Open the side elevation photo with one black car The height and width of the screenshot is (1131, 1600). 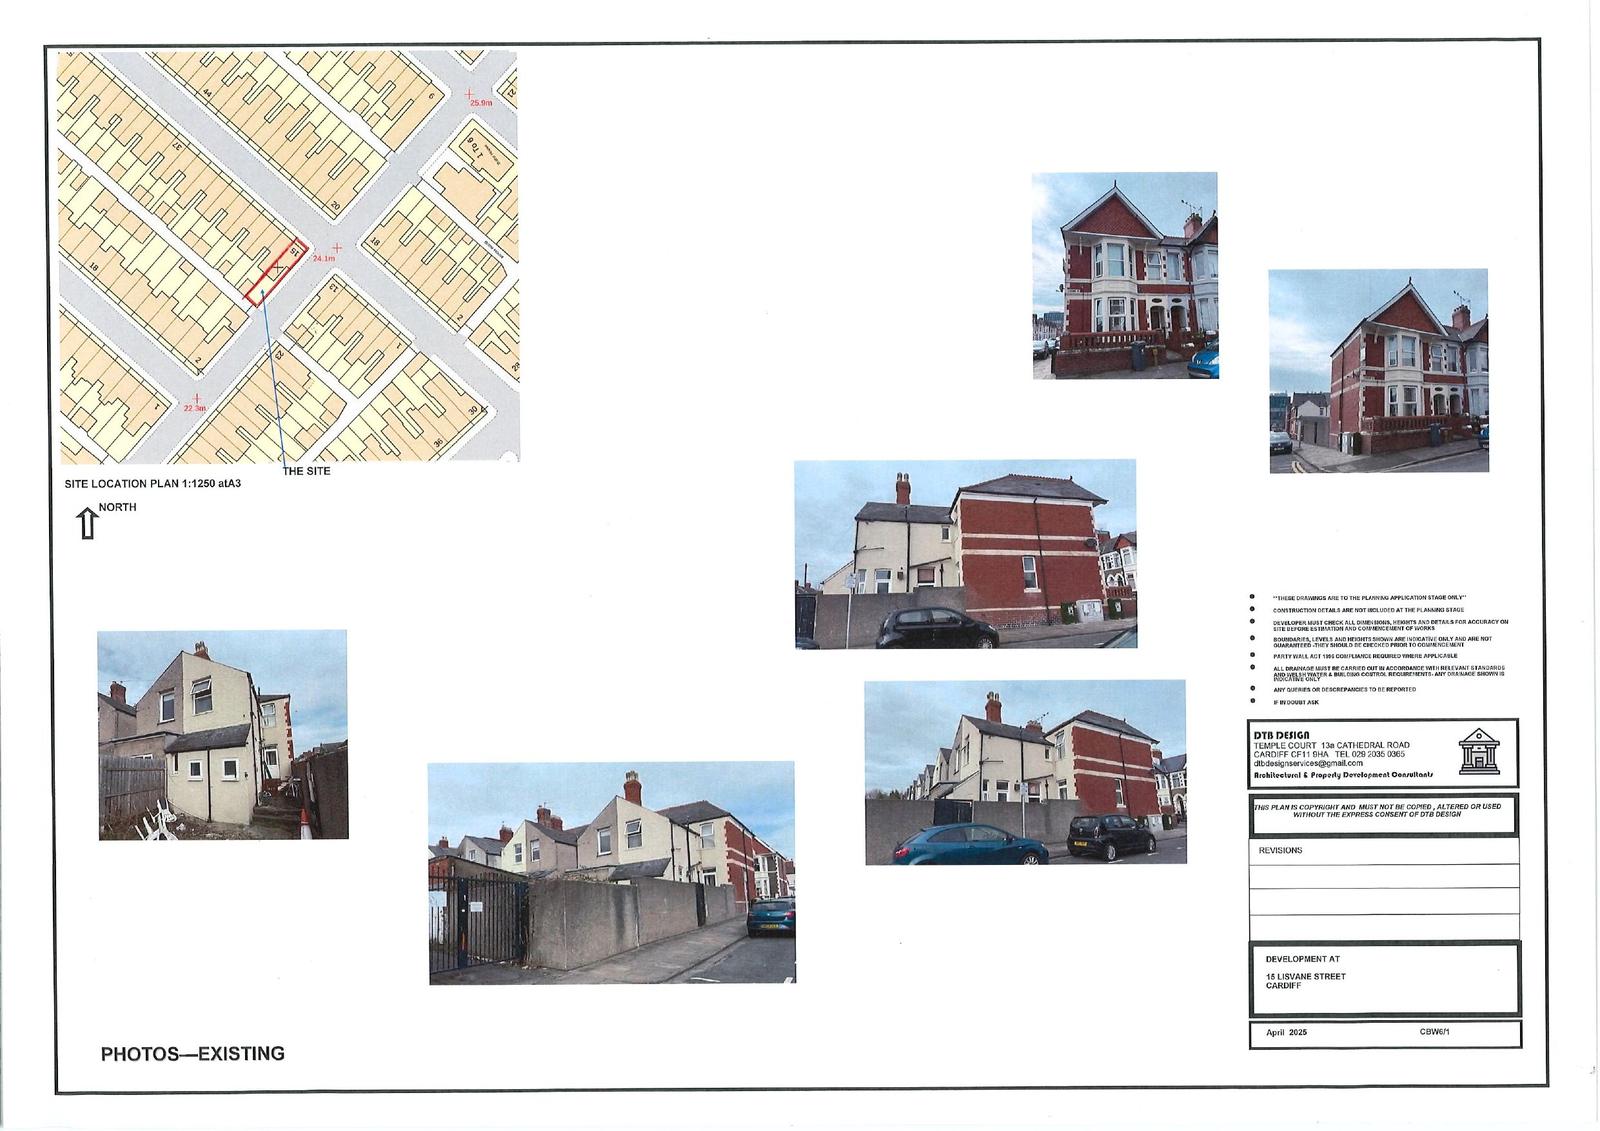point(965,554)
